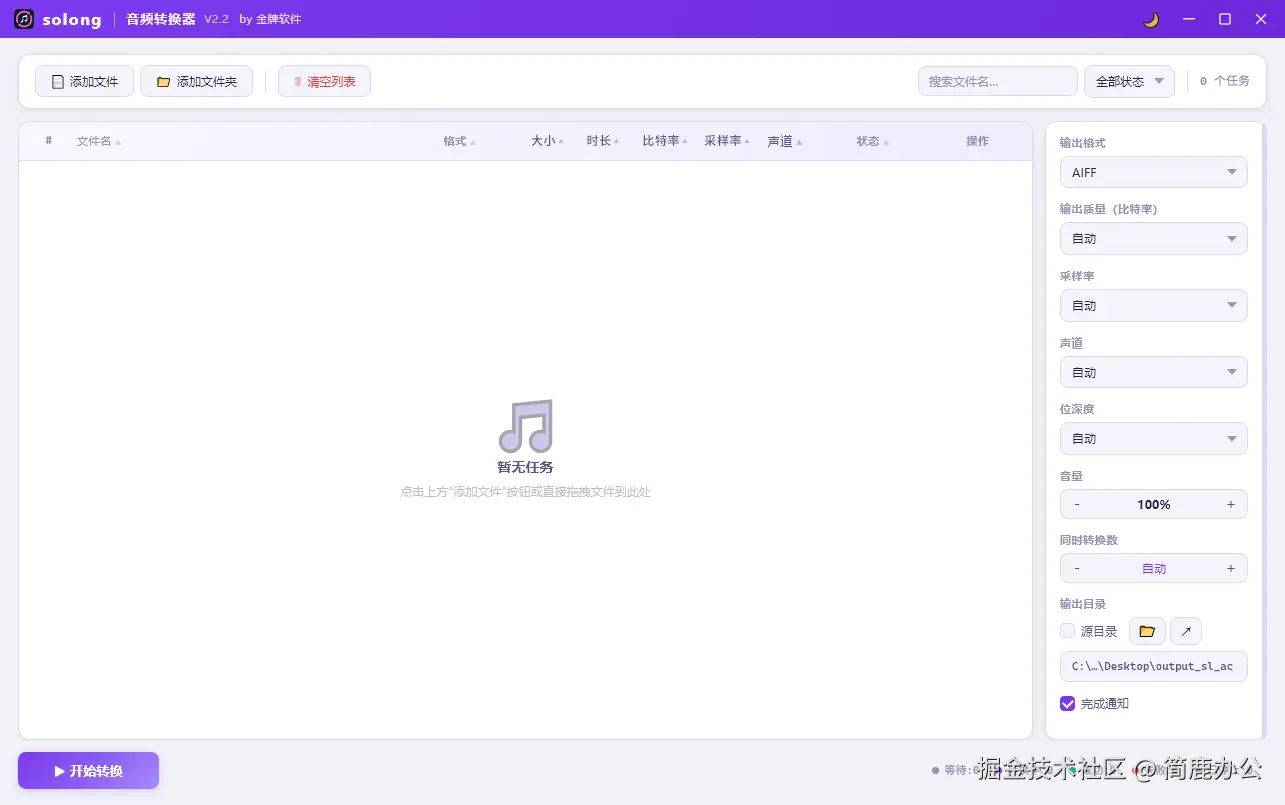Open the 位深度 bit depth dropdown
This screenshot has height=805, width=1285.
click(1152, 438)
